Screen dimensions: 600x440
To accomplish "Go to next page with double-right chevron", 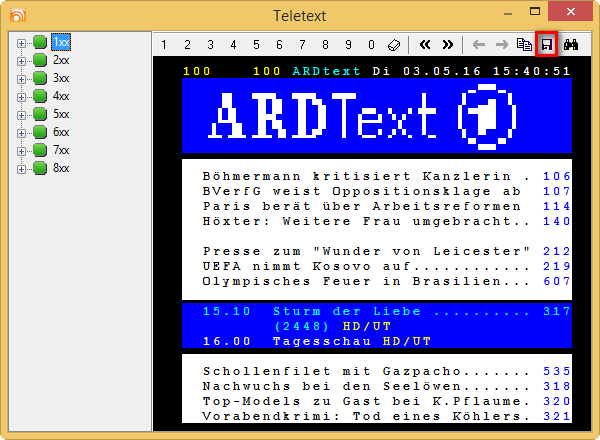I will click(448, 45).
